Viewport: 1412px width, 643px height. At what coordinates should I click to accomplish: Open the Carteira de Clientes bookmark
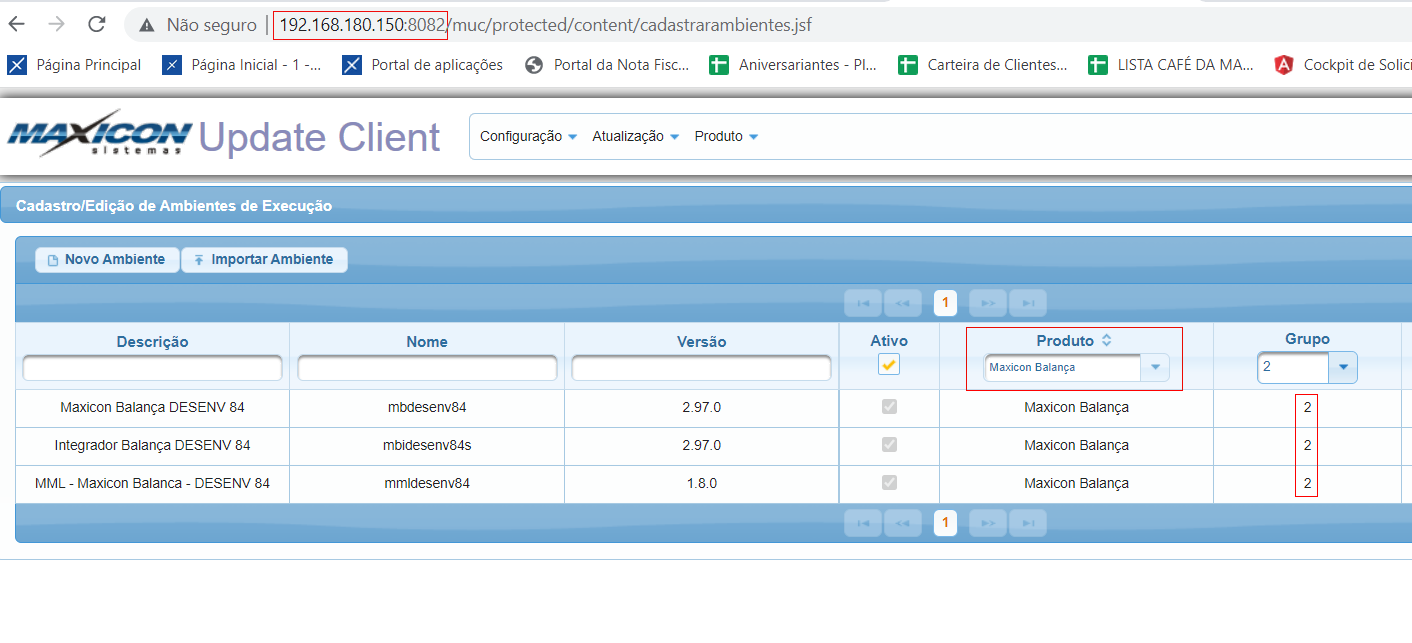[982, 65]
